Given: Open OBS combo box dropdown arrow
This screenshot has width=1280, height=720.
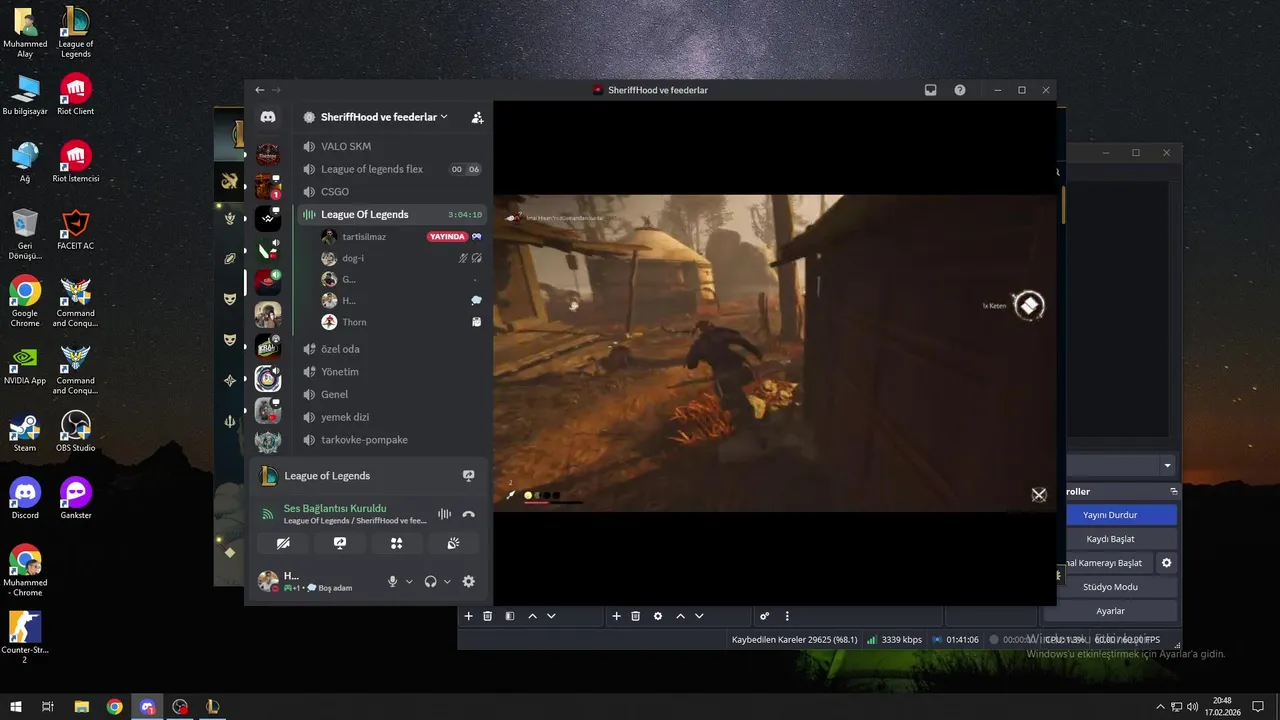Looking at the screenshot, I should 1167,466.
